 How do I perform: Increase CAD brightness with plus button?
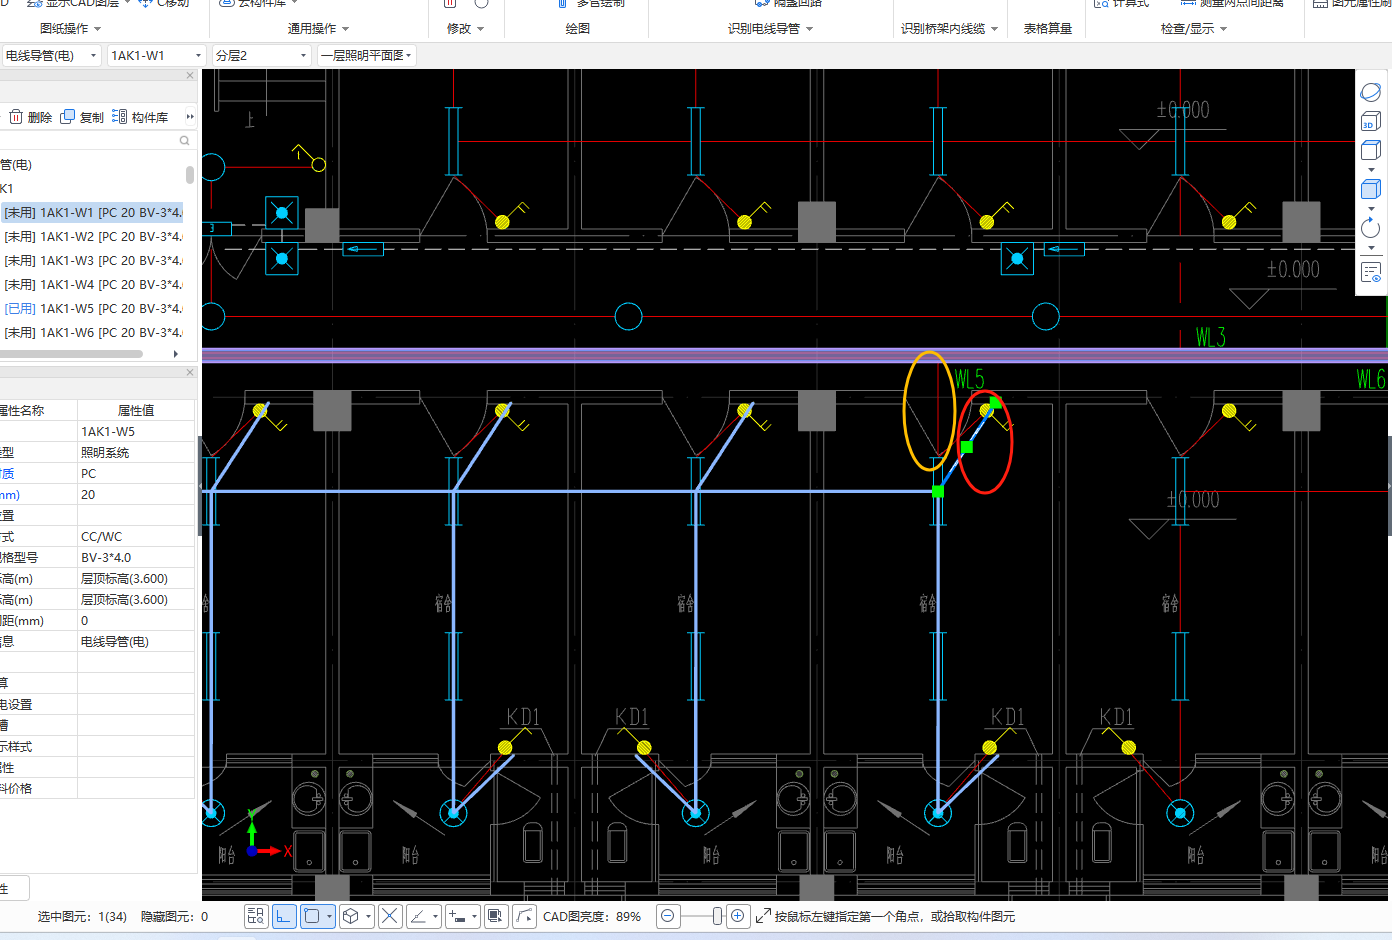click(738, 916)
